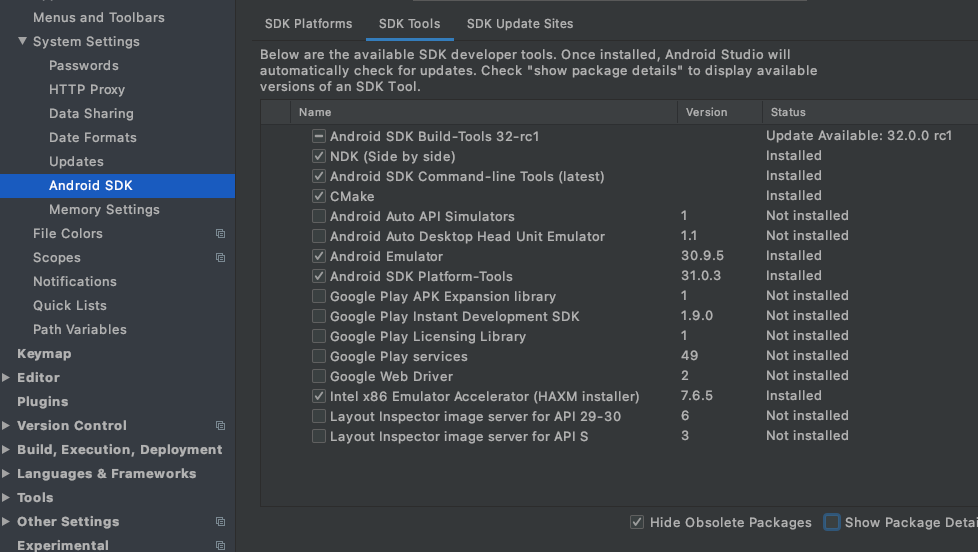Viewport: 978px width, 552px height.
Task: Switch to the SDK Platforms tab
Action: pos(308,24)
